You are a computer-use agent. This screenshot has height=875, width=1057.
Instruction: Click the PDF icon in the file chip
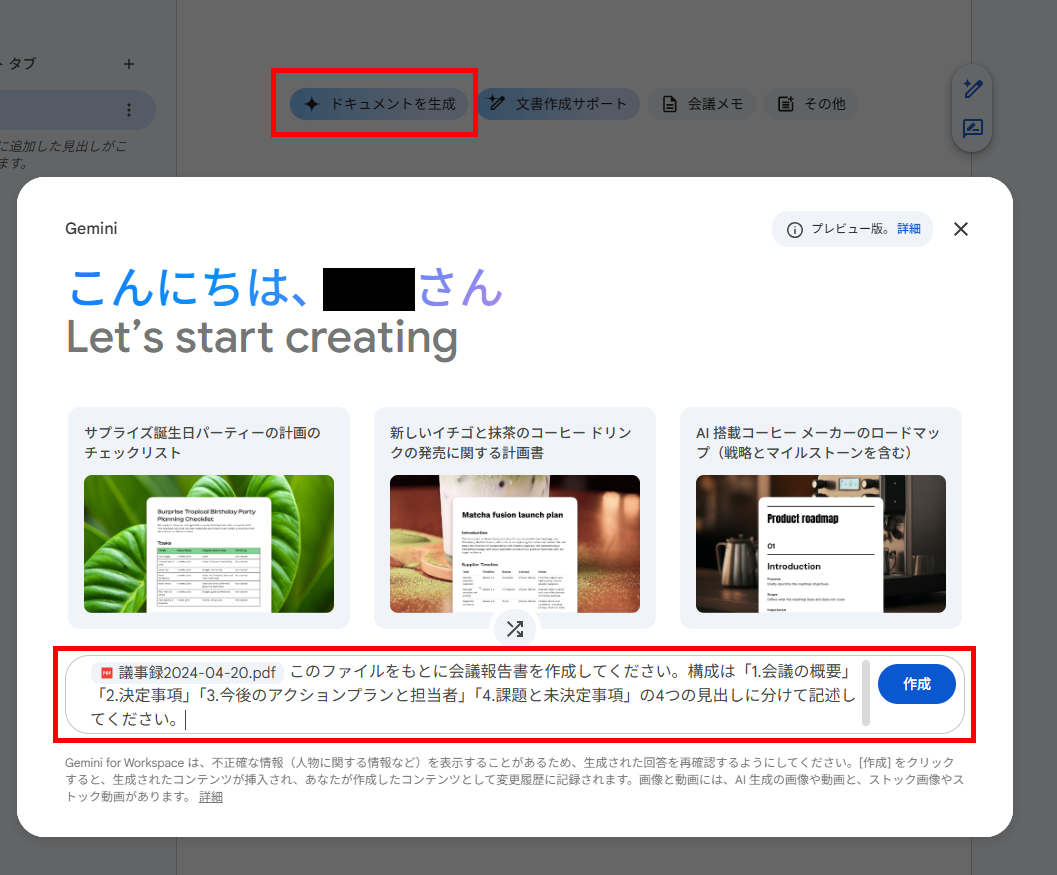click(x=107, y=673)
